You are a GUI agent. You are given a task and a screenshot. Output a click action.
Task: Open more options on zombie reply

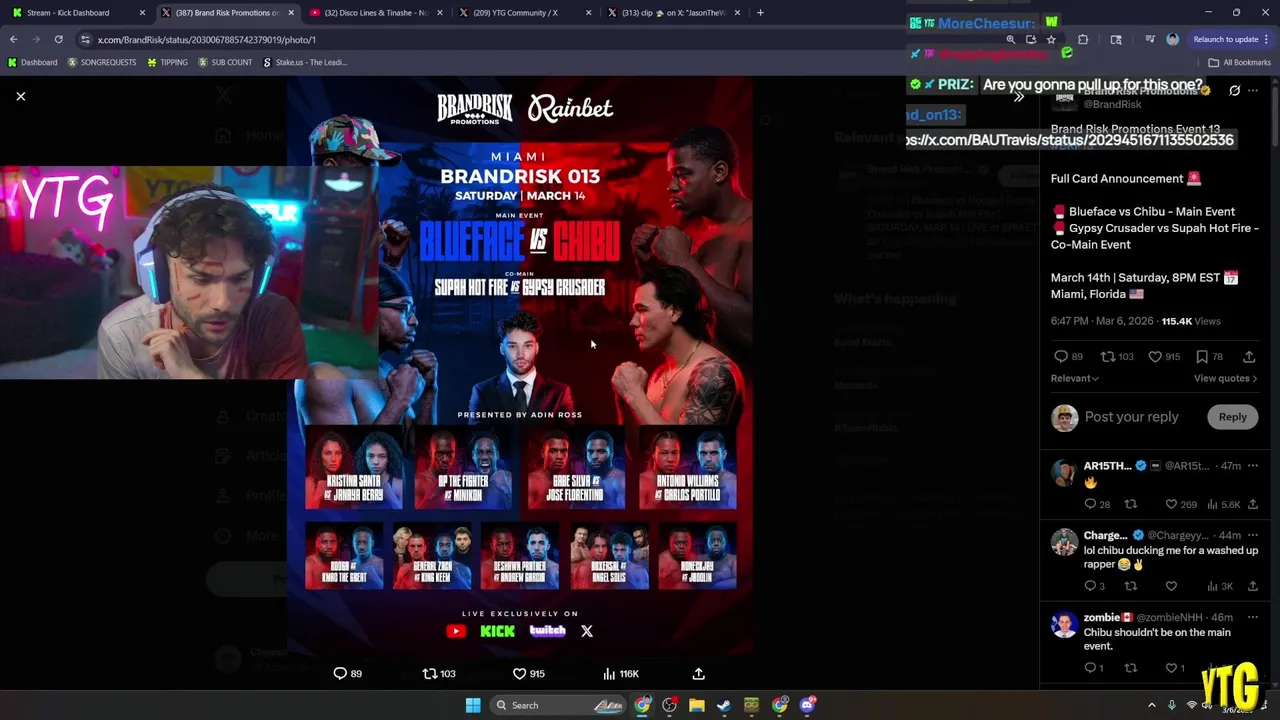pos(1253,618)
